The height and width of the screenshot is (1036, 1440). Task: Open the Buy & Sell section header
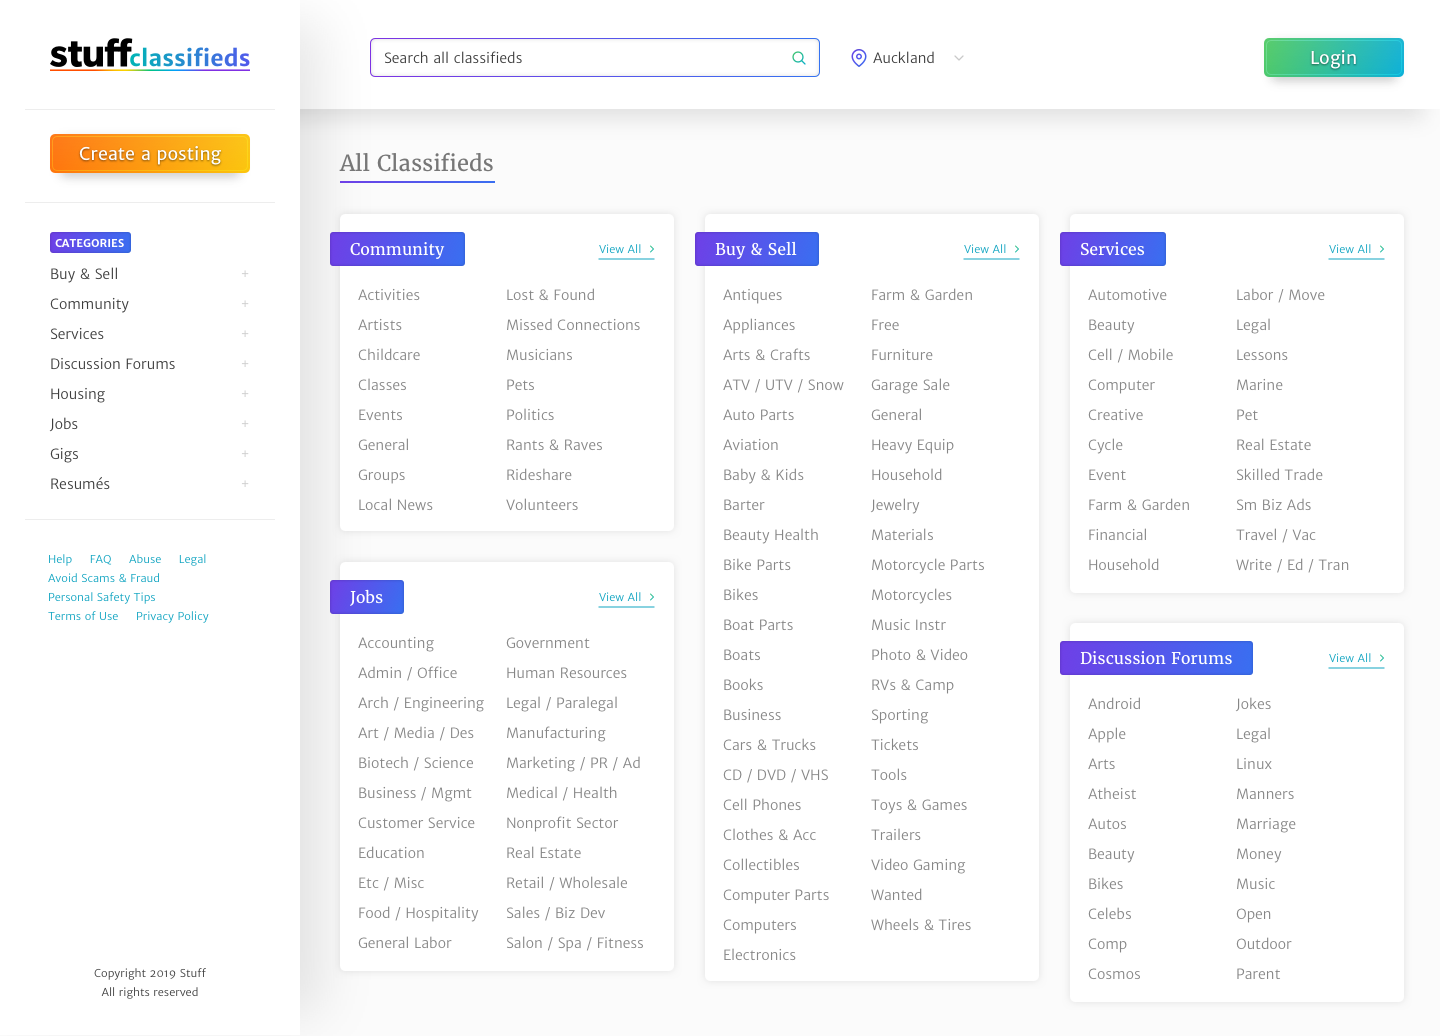pyautogui.click(x=756, y=249)
